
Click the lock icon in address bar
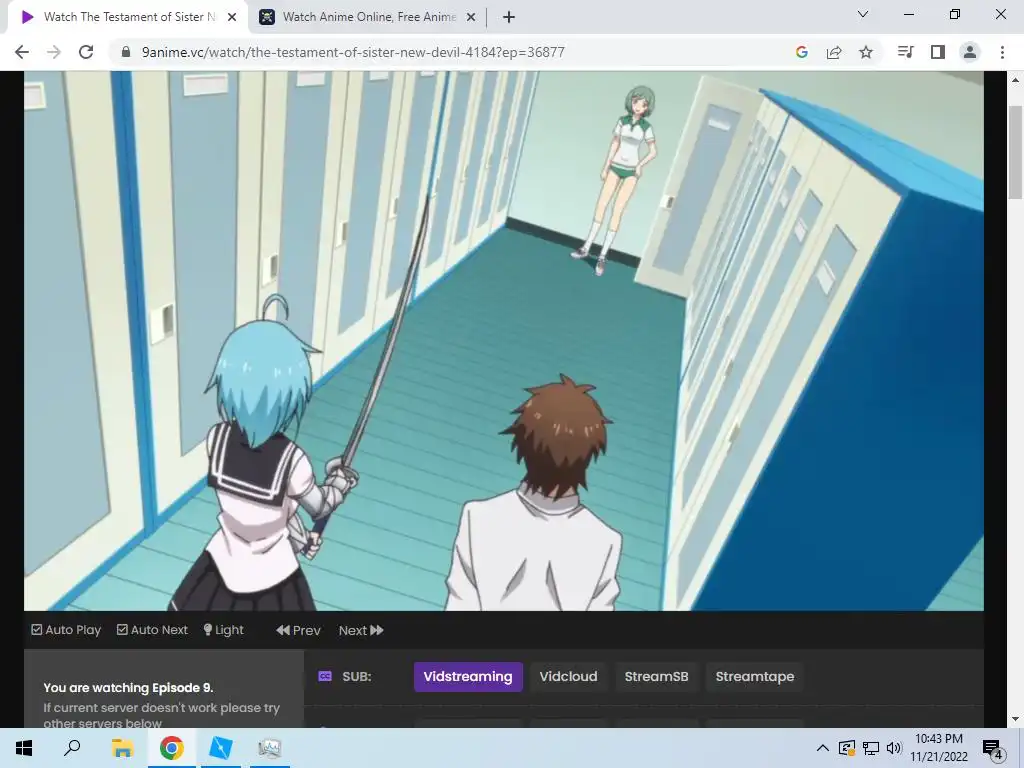[x=126, y=52]
